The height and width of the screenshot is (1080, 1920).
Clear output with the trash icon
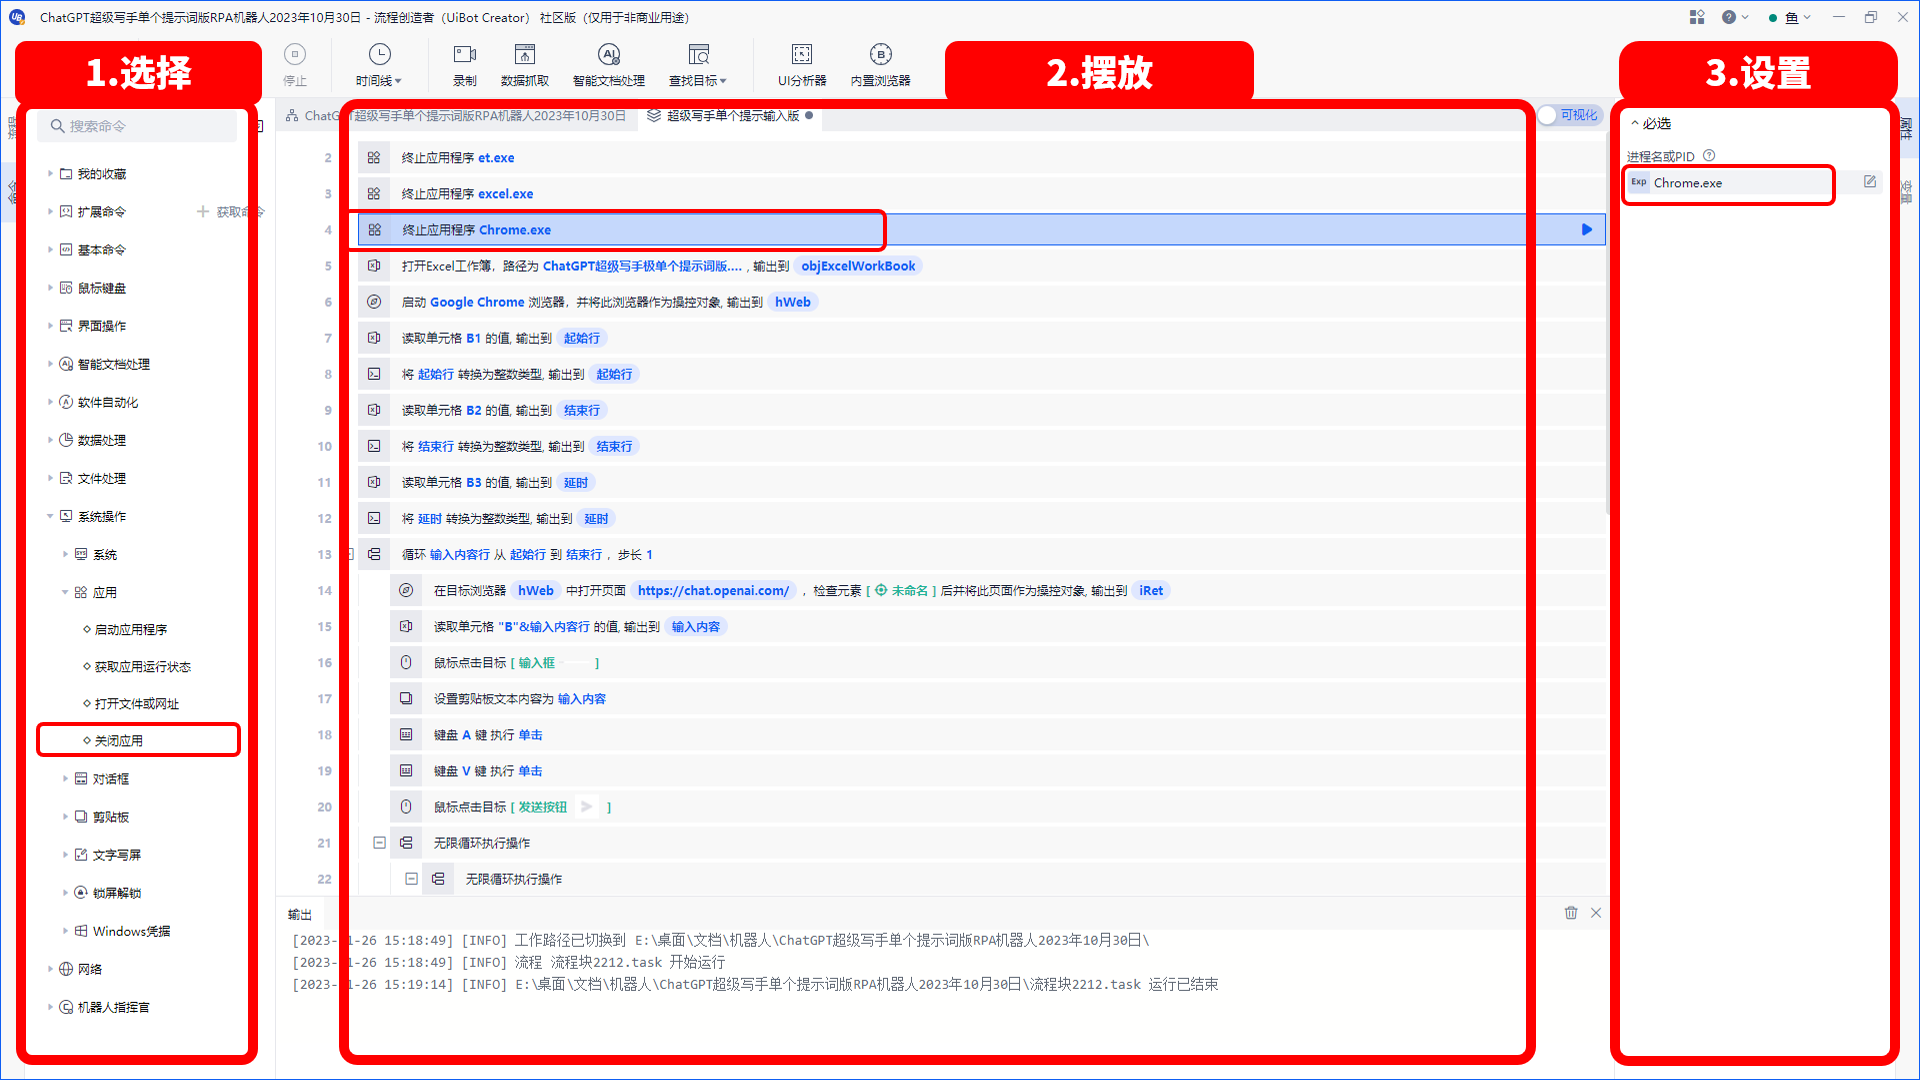pos(1571,913)
